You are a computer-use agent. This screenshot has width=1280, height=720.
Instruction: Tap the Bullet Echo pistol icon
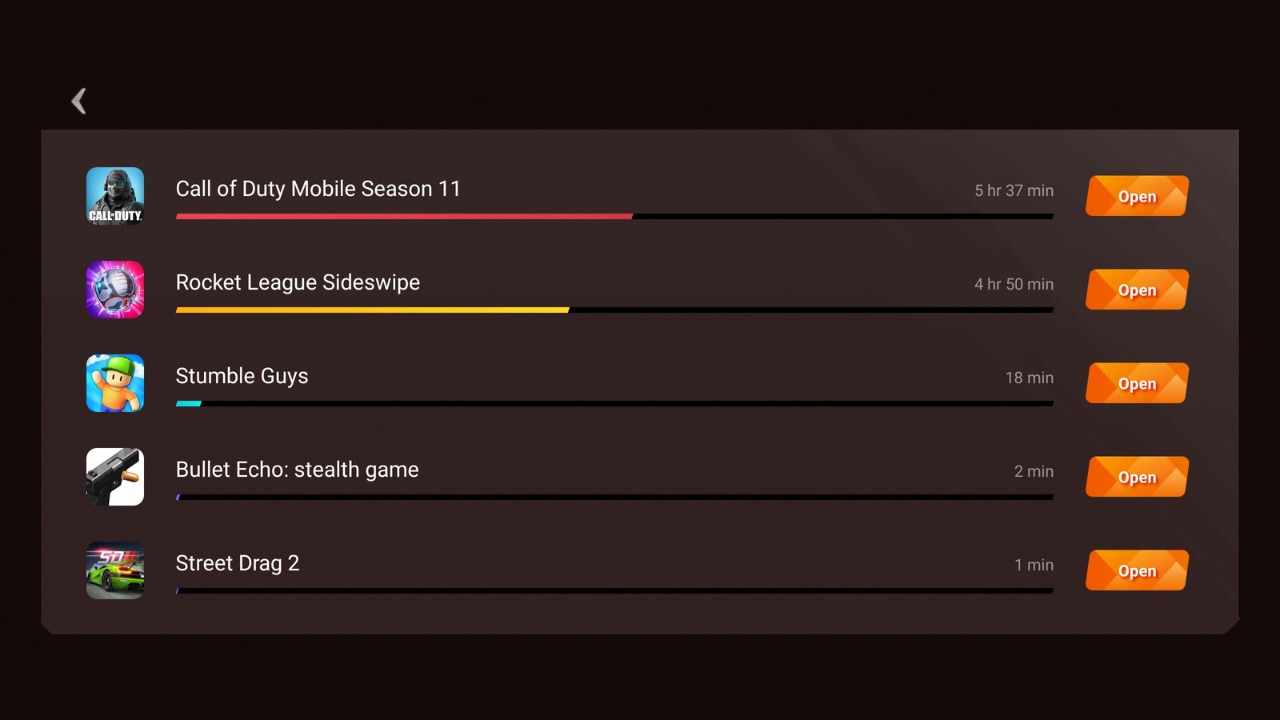115,477
